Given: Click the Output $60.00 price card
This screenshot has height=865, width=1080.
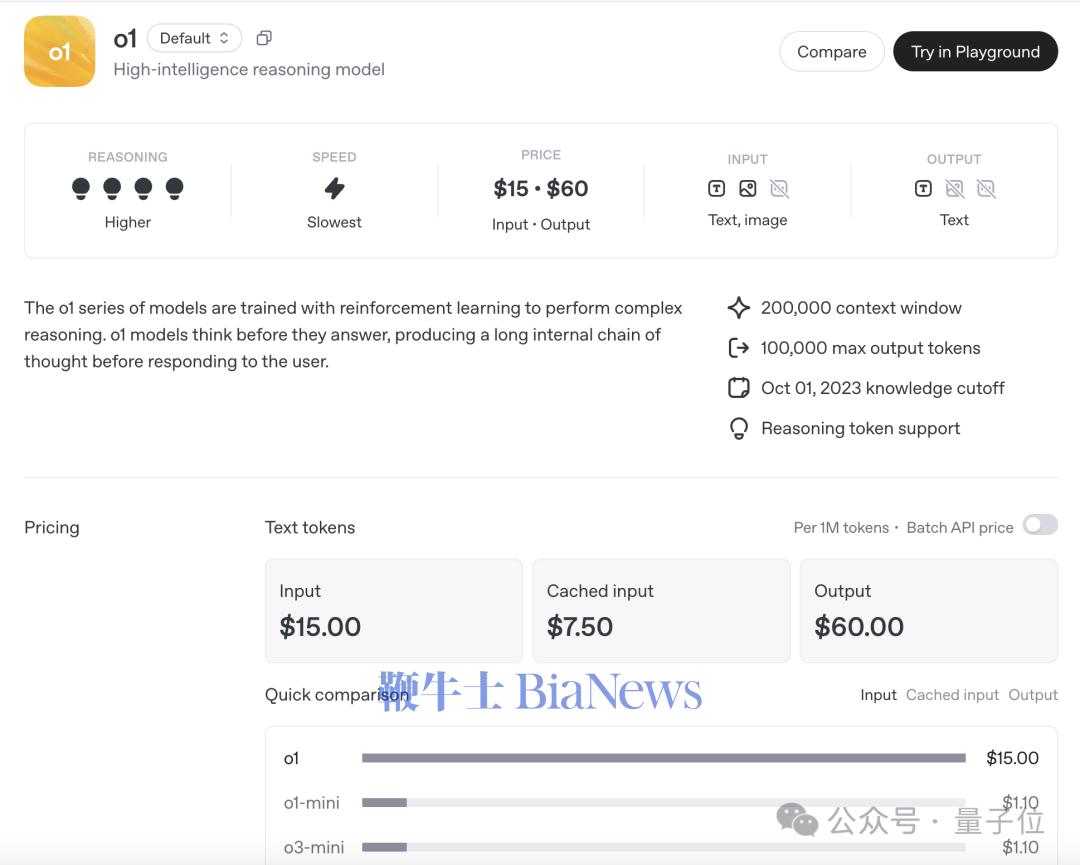Looking at the screenshot, I should [x=928, y=611].
